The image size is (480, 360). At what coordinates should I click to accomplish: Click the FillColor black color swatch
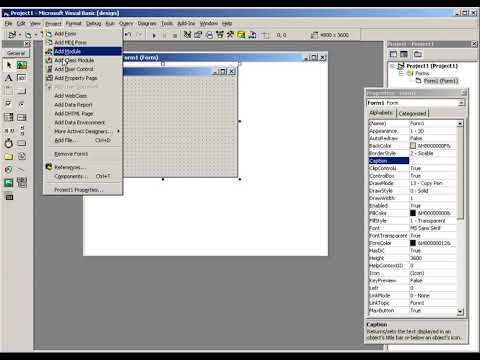[413, 213]
